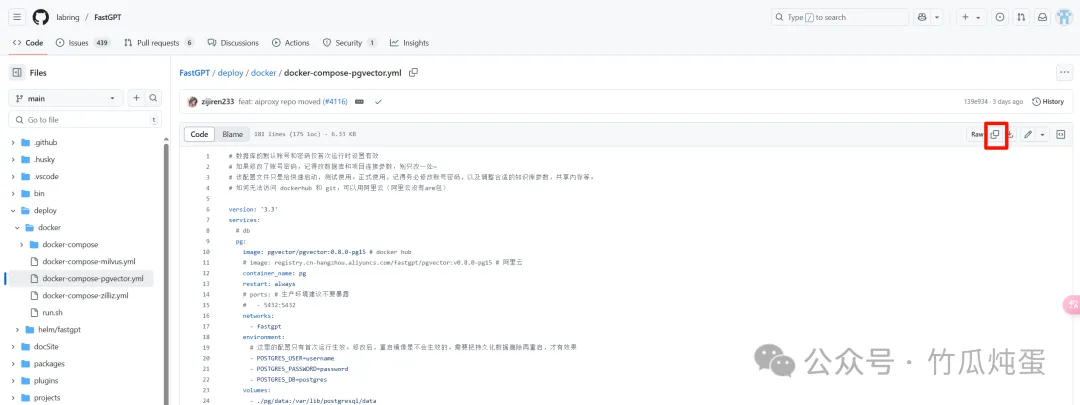The width and height of the screenshot is (1080, 405).
Task: Copy raw file contents icon
Action: click(x=995, y=134)
